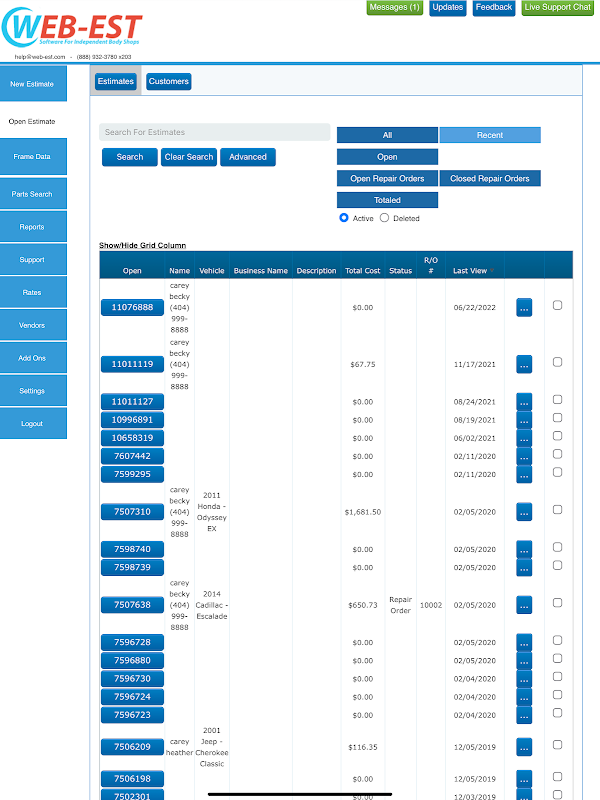
Task: Open estimate 7507310
Action: click(x=132, y=512)
